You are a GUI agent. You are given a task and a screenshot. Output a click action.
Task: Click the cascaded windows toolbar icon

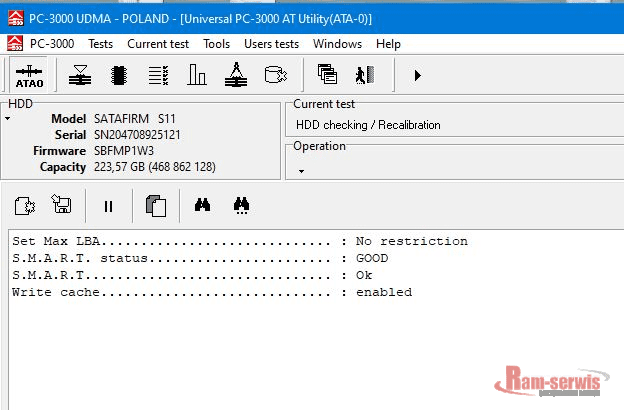pyautogui.click(x=328, y=74)
